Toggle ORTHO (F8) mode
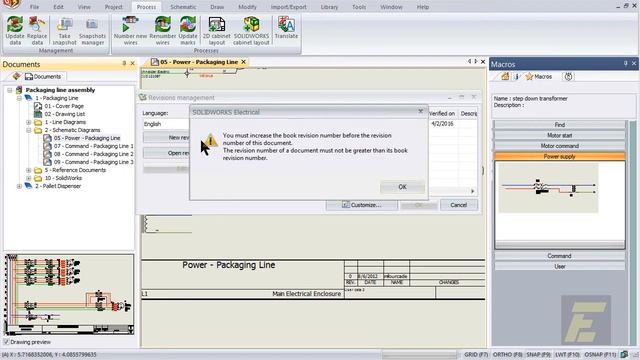The image size is (640, 360). [x=507, y=355]
